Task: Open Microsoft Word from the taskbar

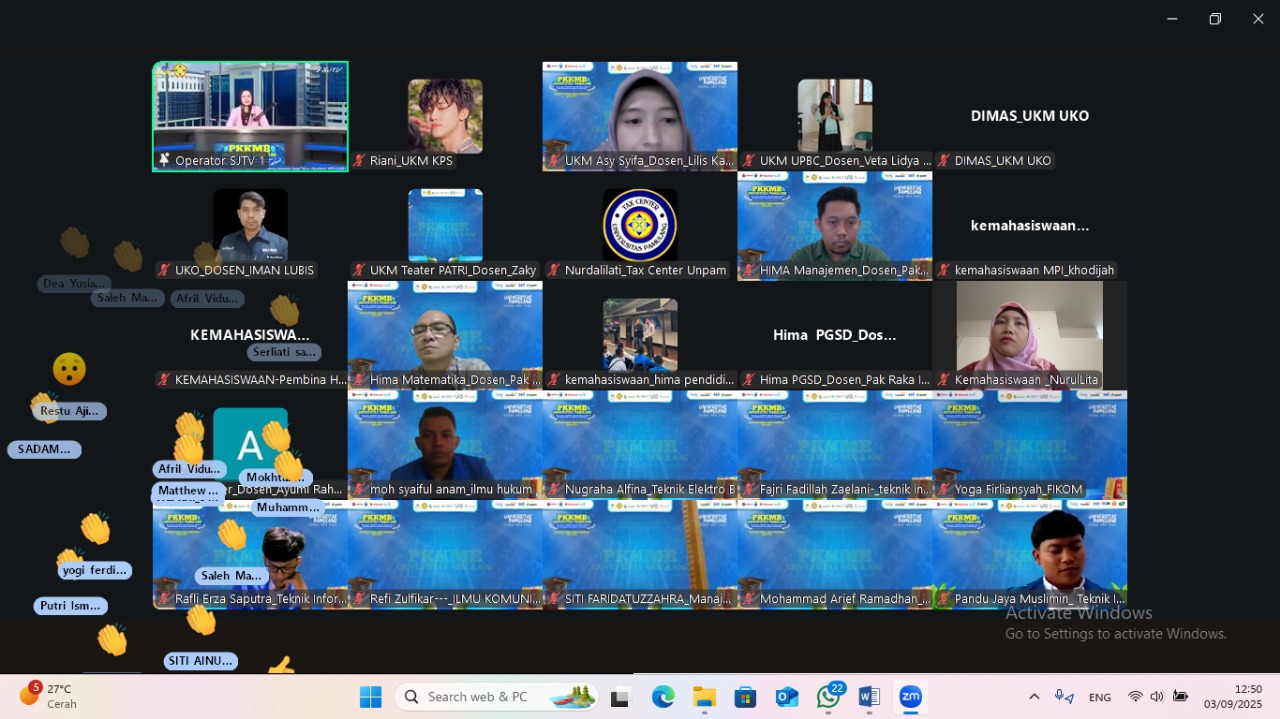Action: pos(869,697)
